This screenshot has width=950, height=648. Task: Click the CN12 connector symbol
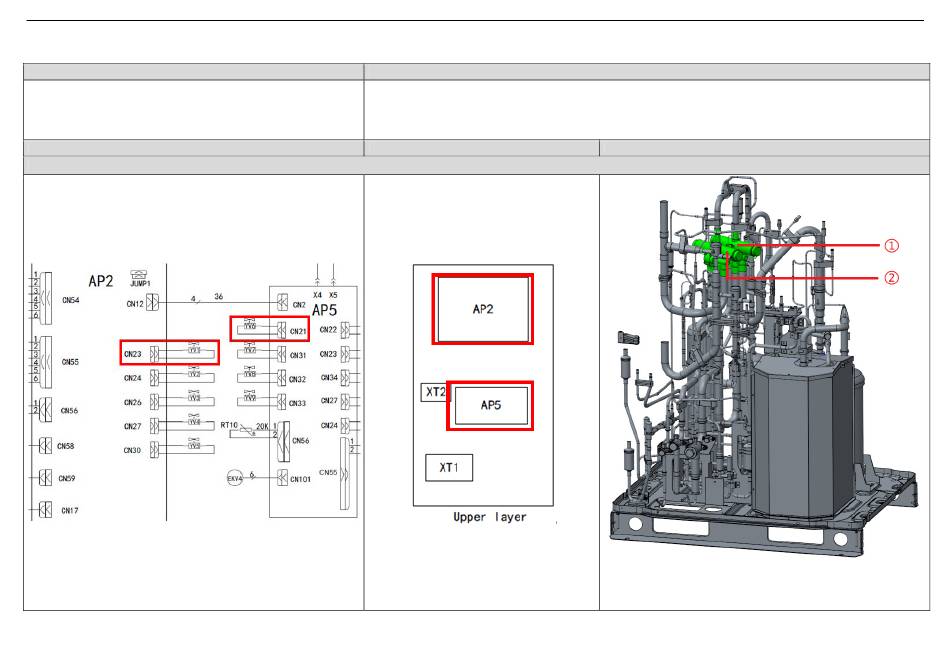point(153,302)
